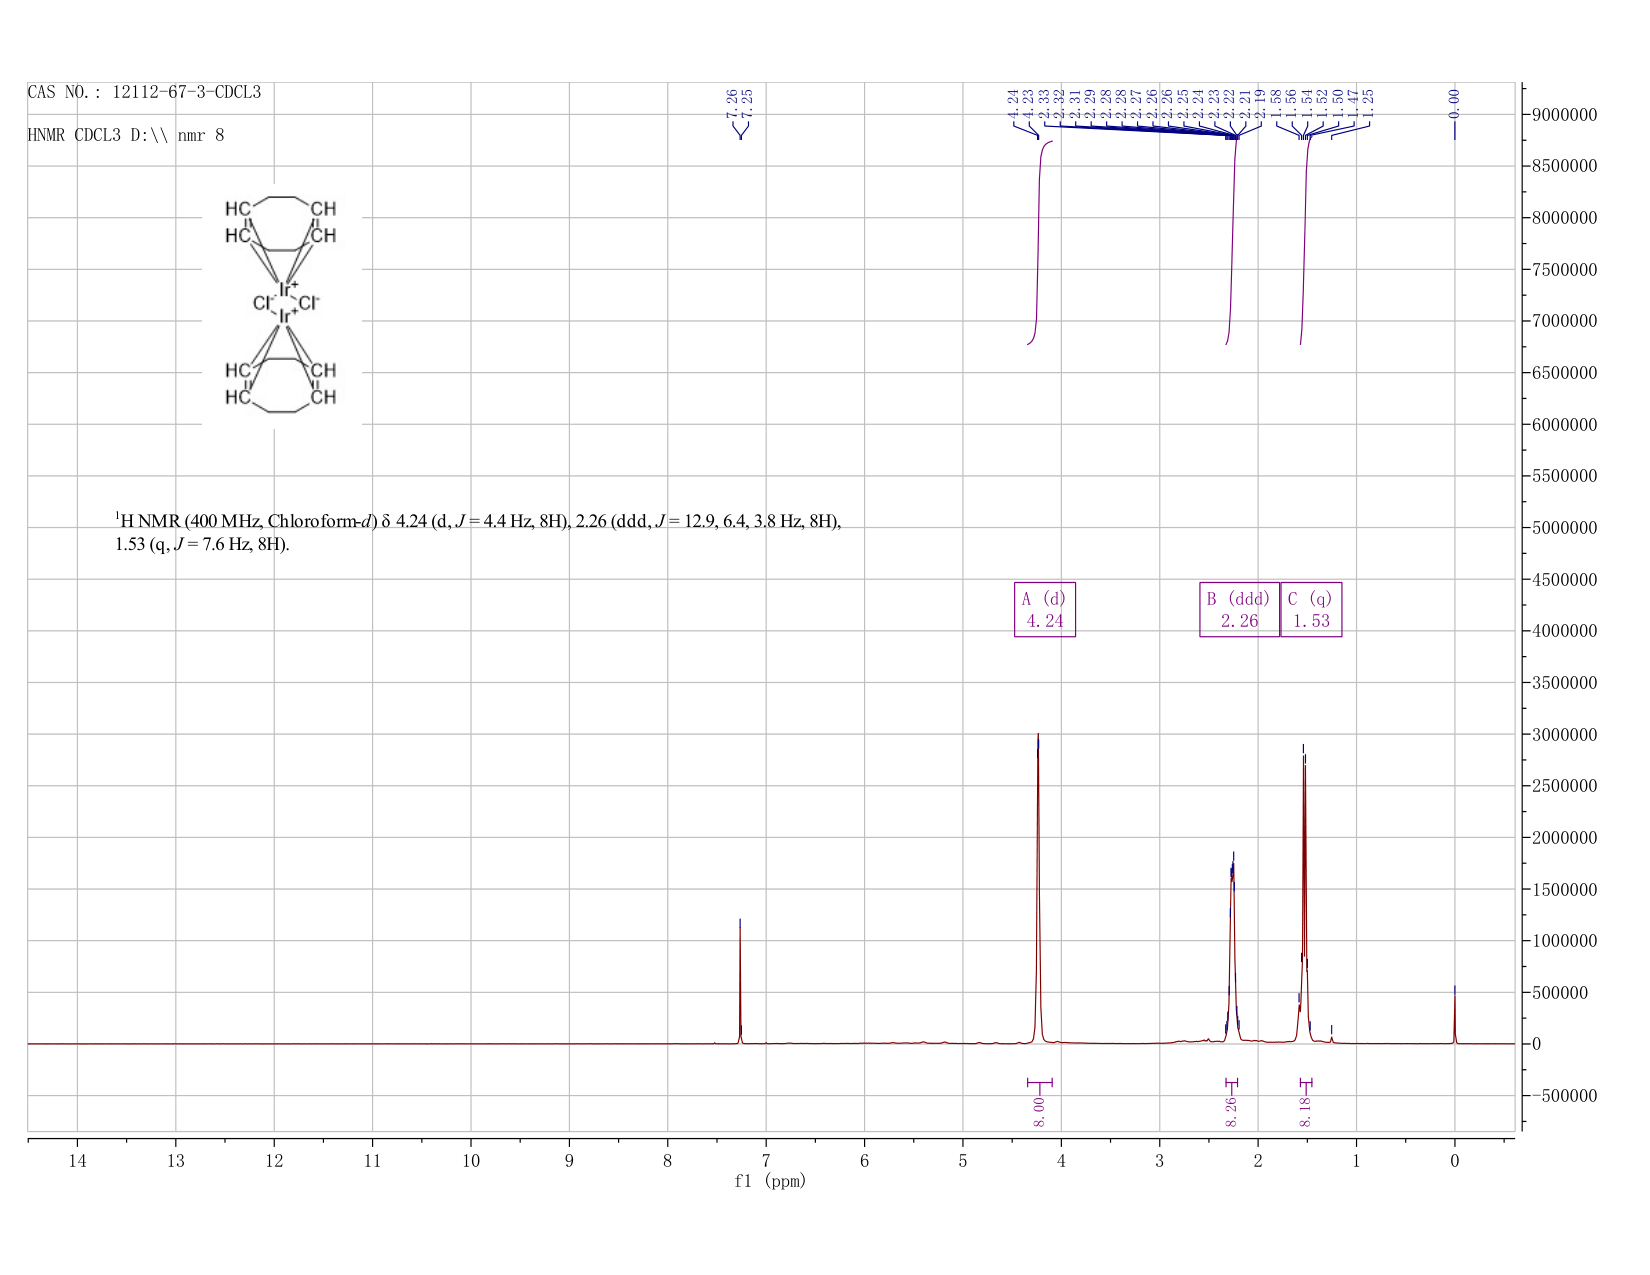Click the multiplet box 'C (q) 1.53'
This screenshot has width=1650, height=1275.
point(1311,609)
